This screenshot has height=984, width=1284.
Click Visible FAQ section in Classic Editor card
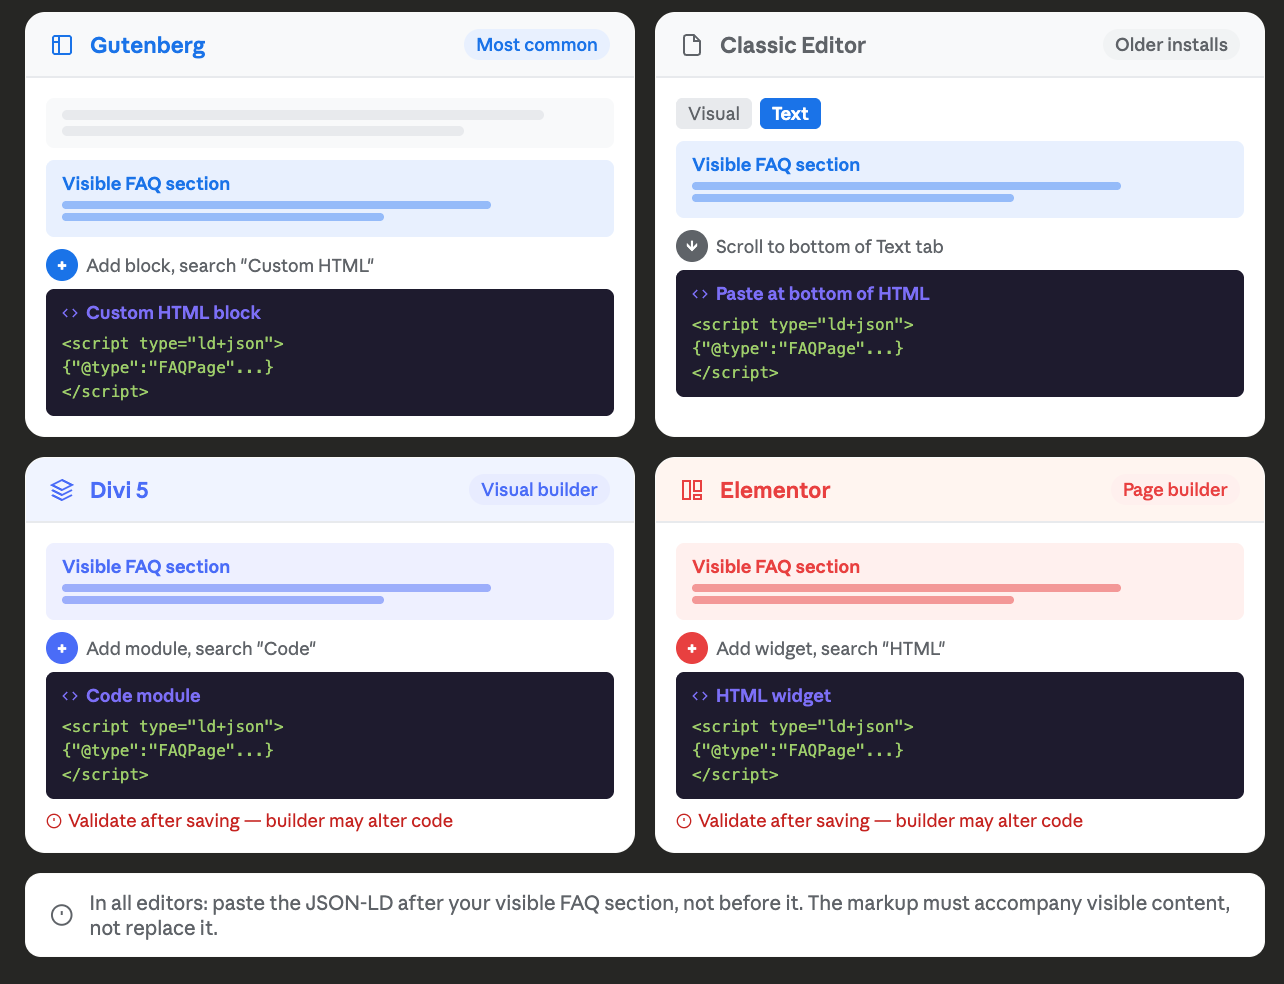(776, 165)
